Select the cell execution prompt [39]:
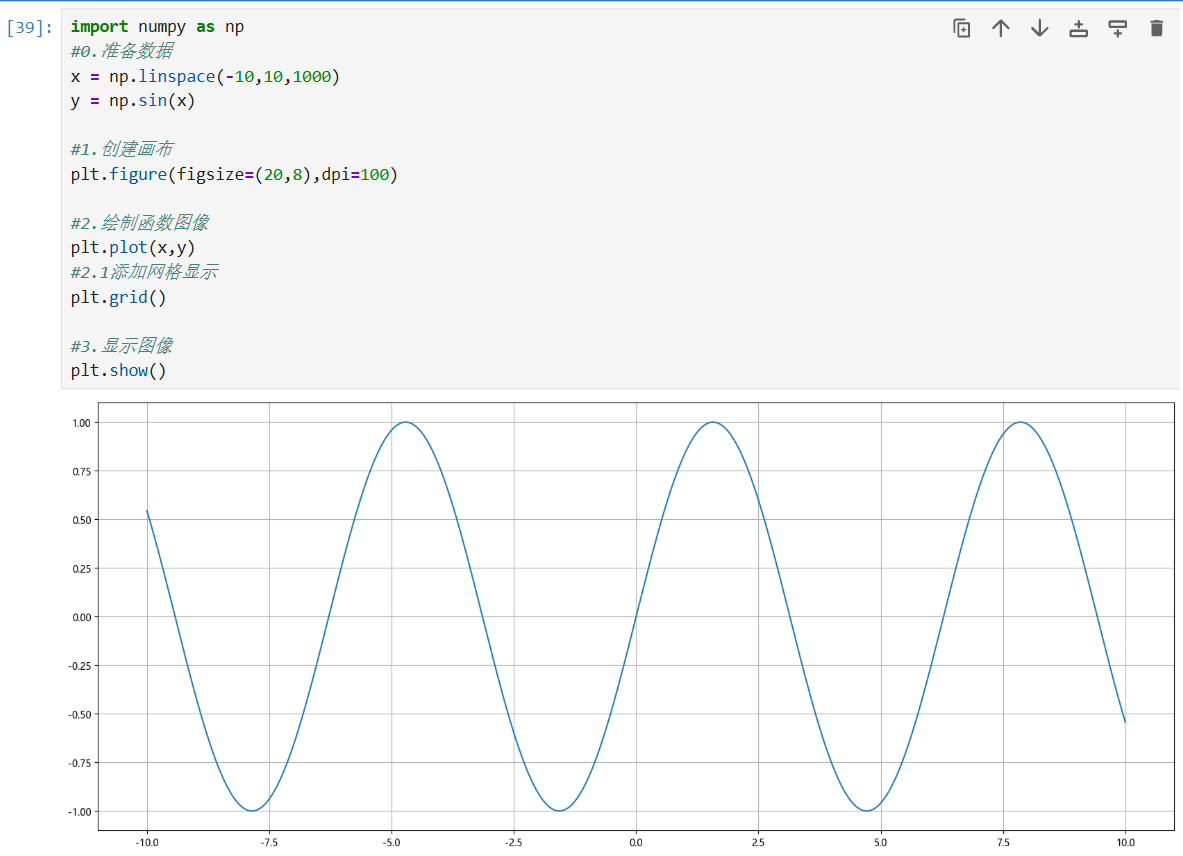The height and width of the screenshot is (856, 1183). point(29,28)
